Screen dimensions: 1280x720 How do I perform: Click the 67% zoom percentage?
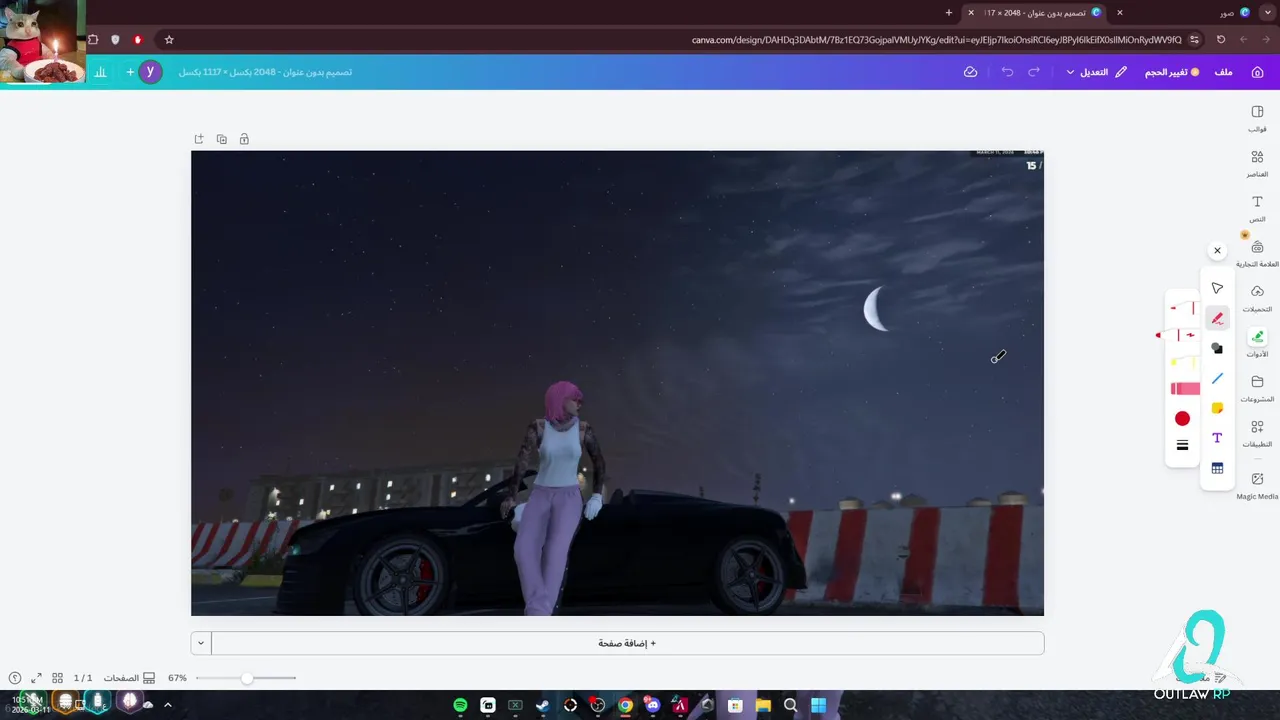[x=177, y=678]
